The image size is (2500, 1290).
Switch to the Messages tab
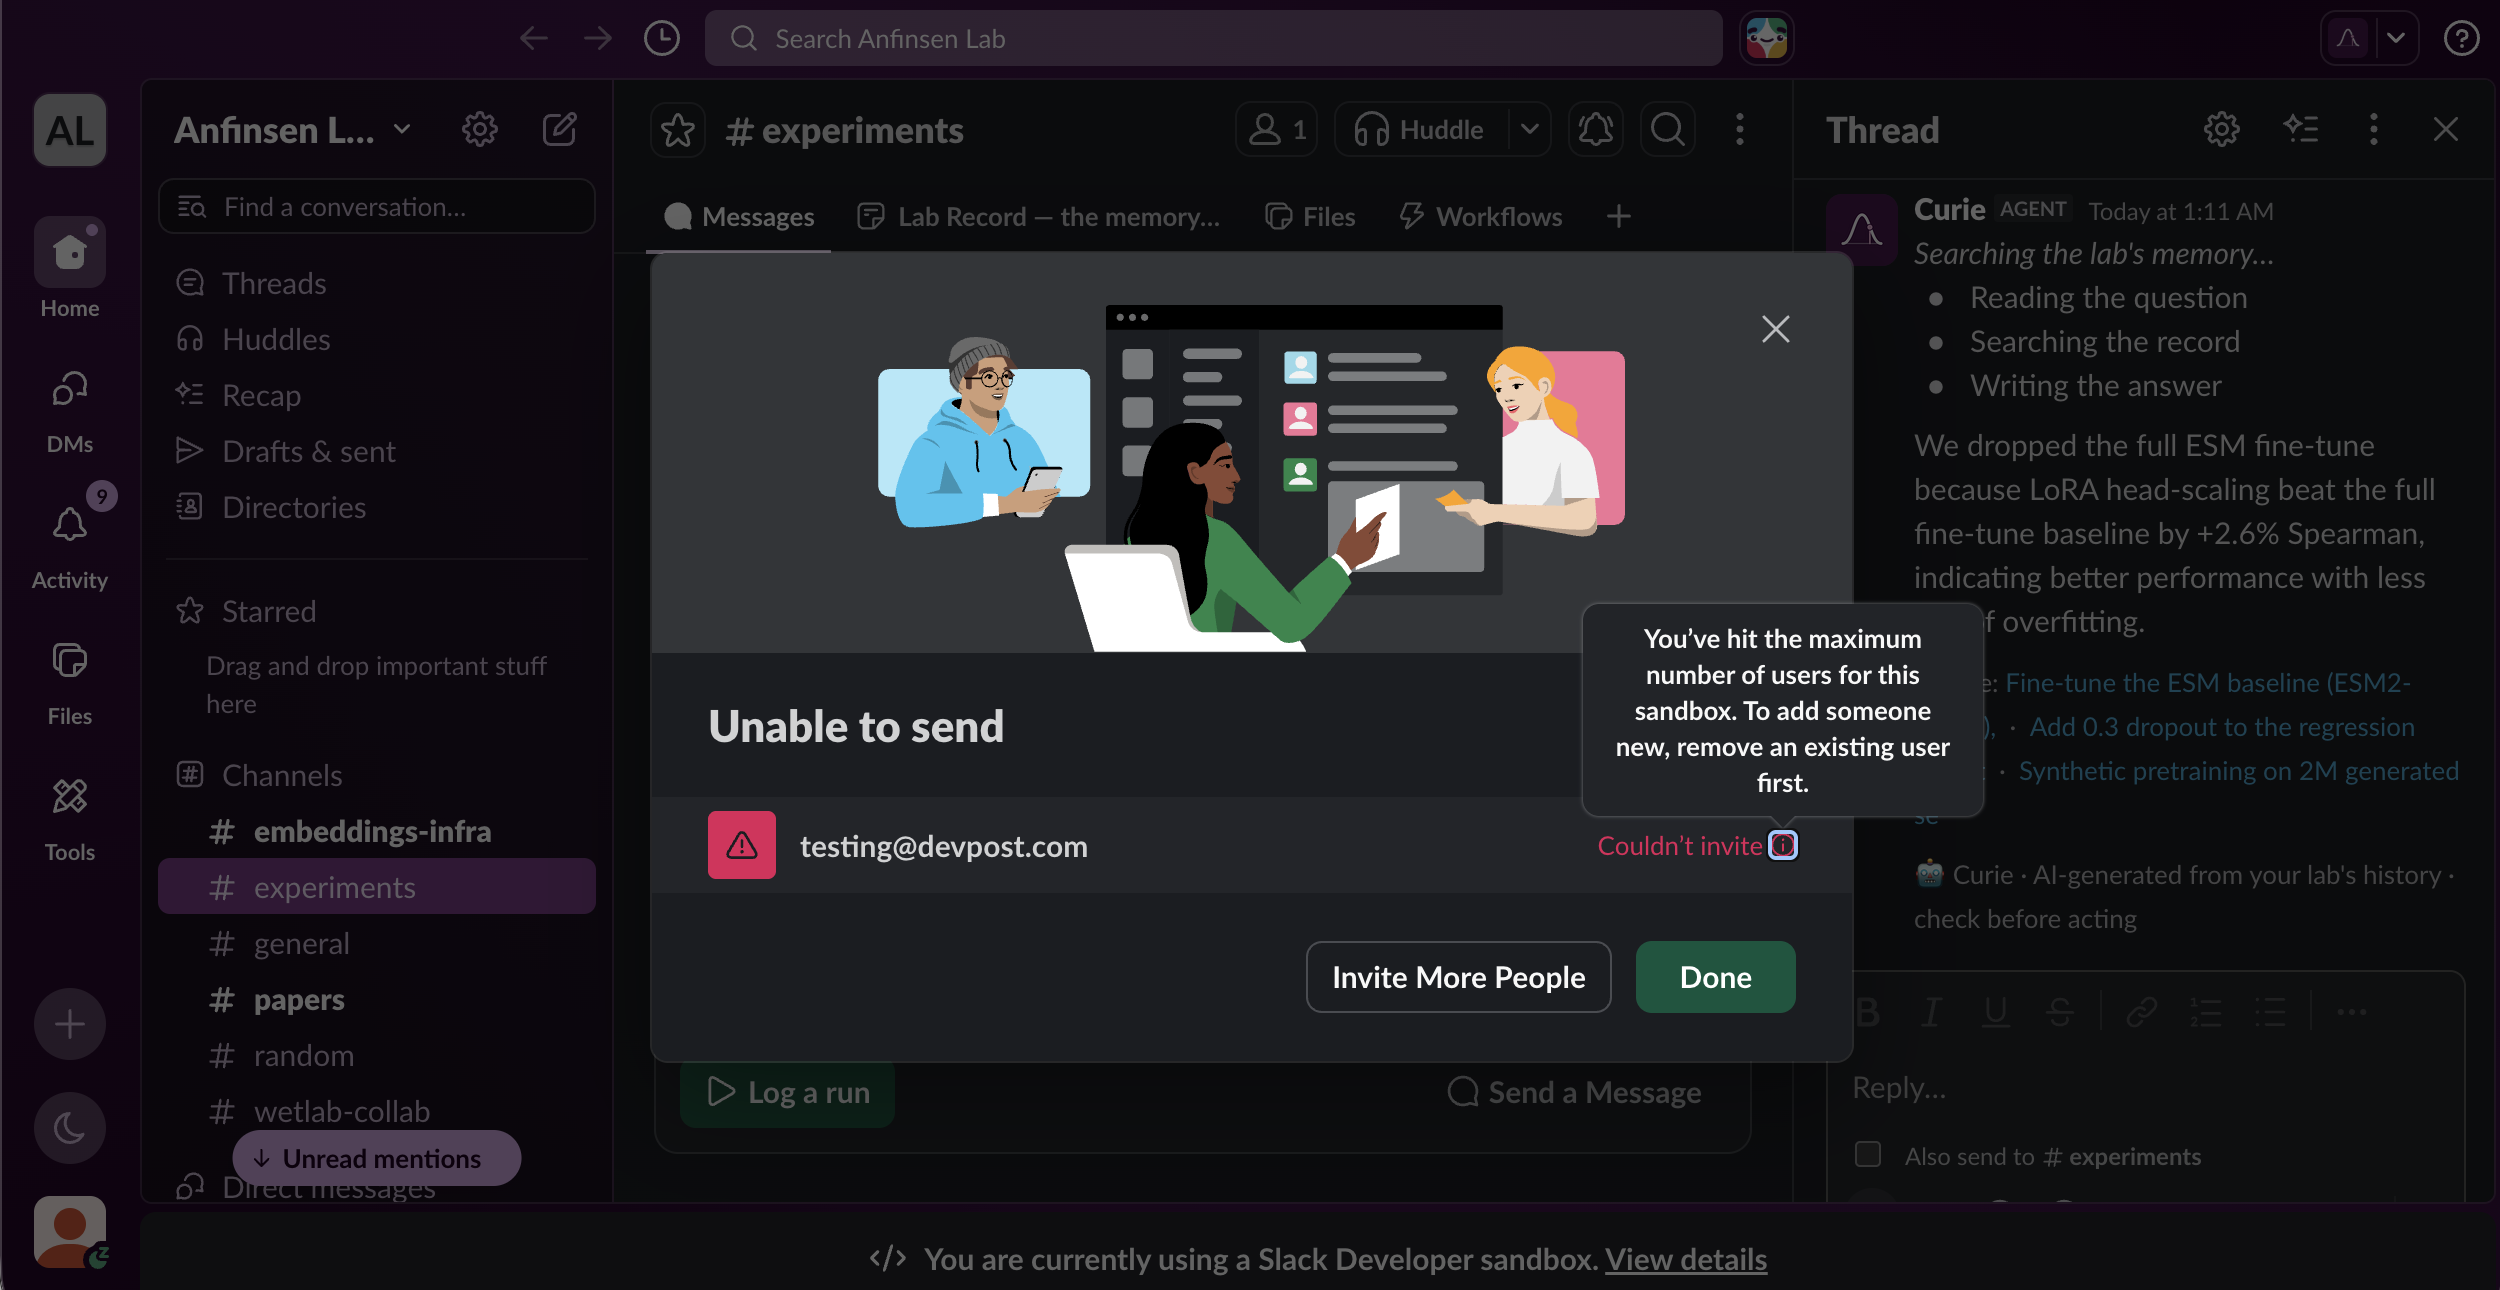coord(739,217)
